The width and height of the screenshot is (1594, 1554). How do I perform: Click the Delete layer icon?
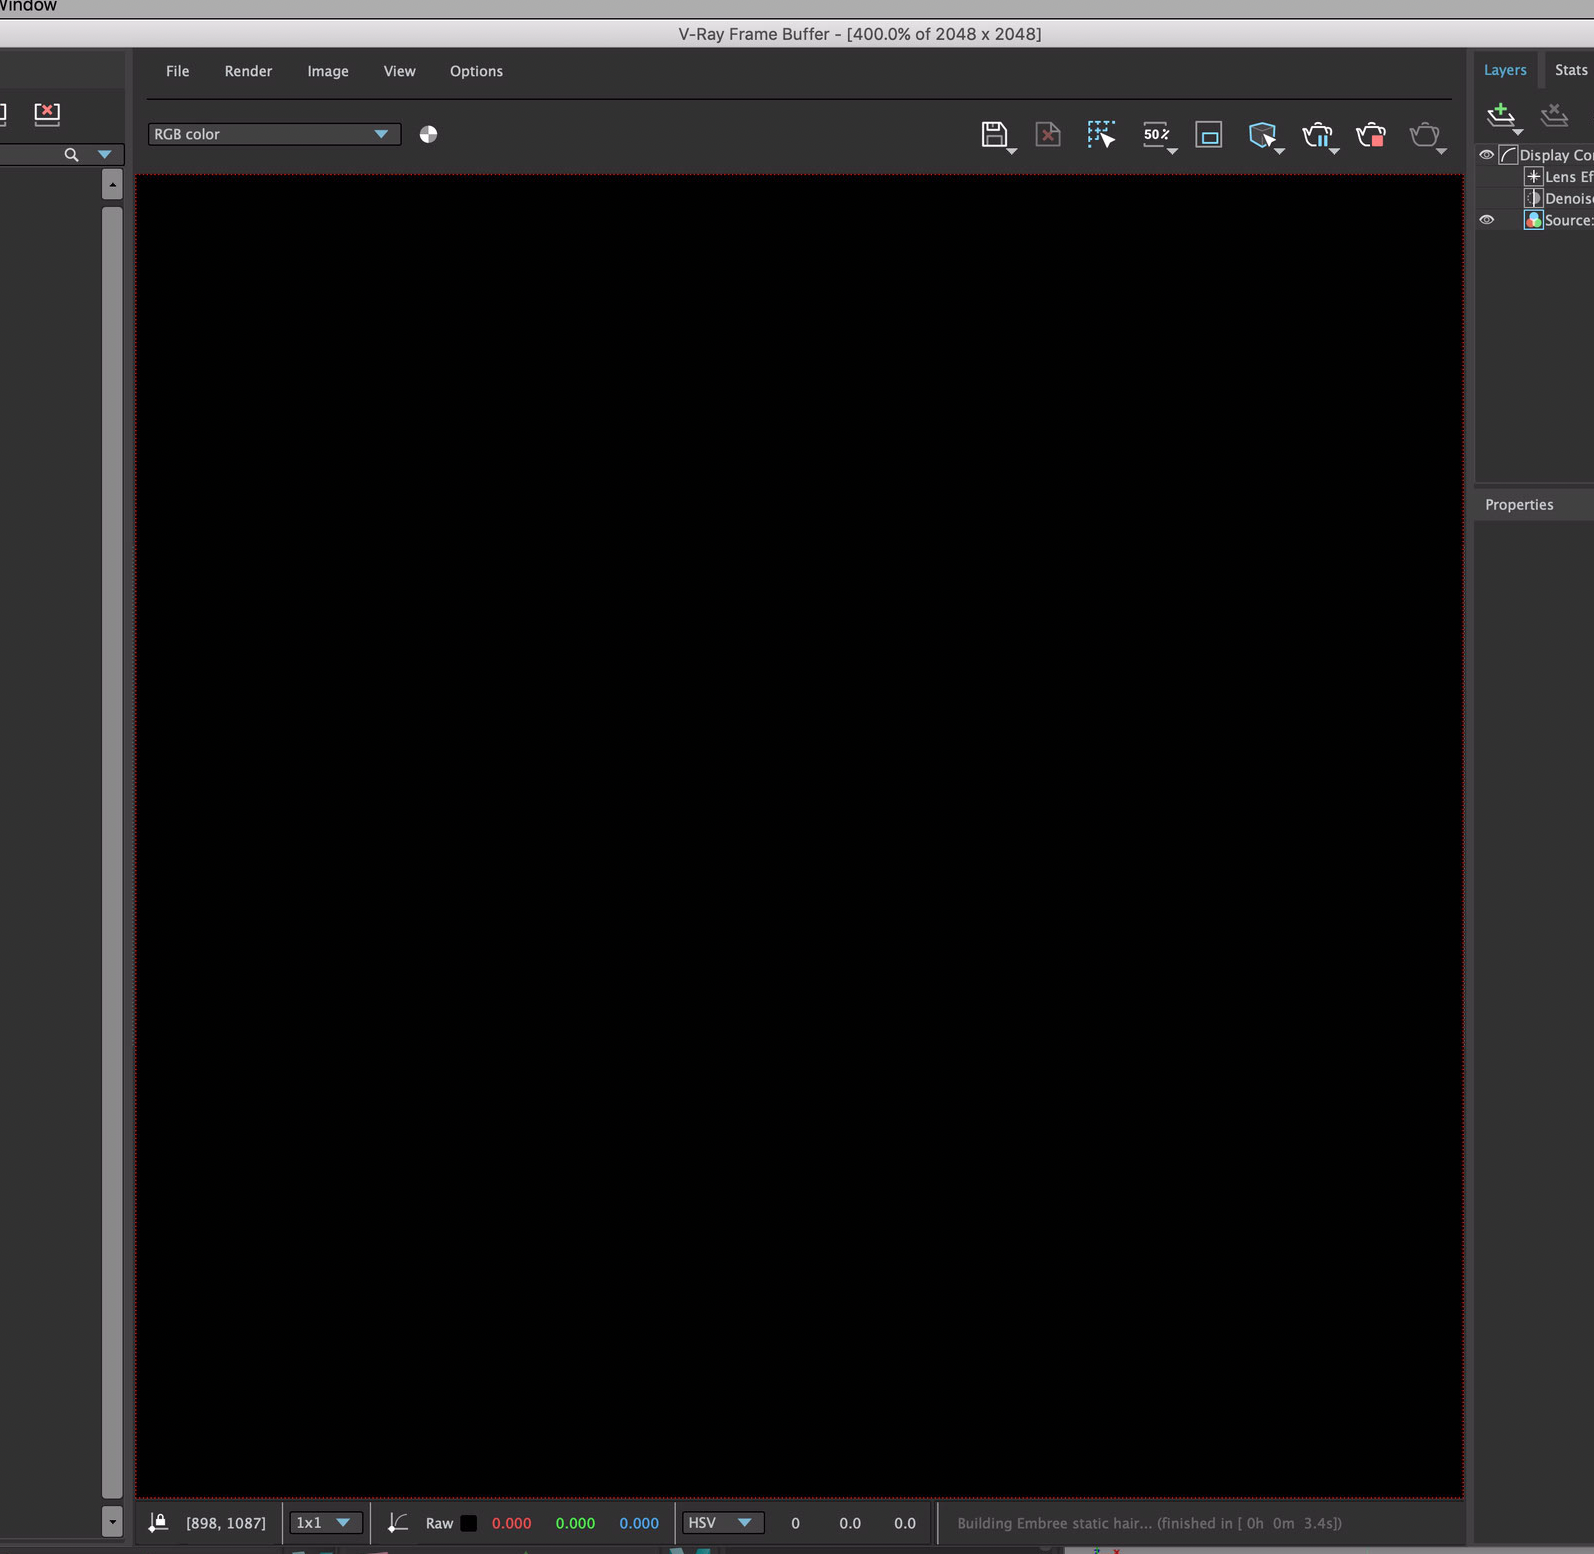coord(1554,115)
